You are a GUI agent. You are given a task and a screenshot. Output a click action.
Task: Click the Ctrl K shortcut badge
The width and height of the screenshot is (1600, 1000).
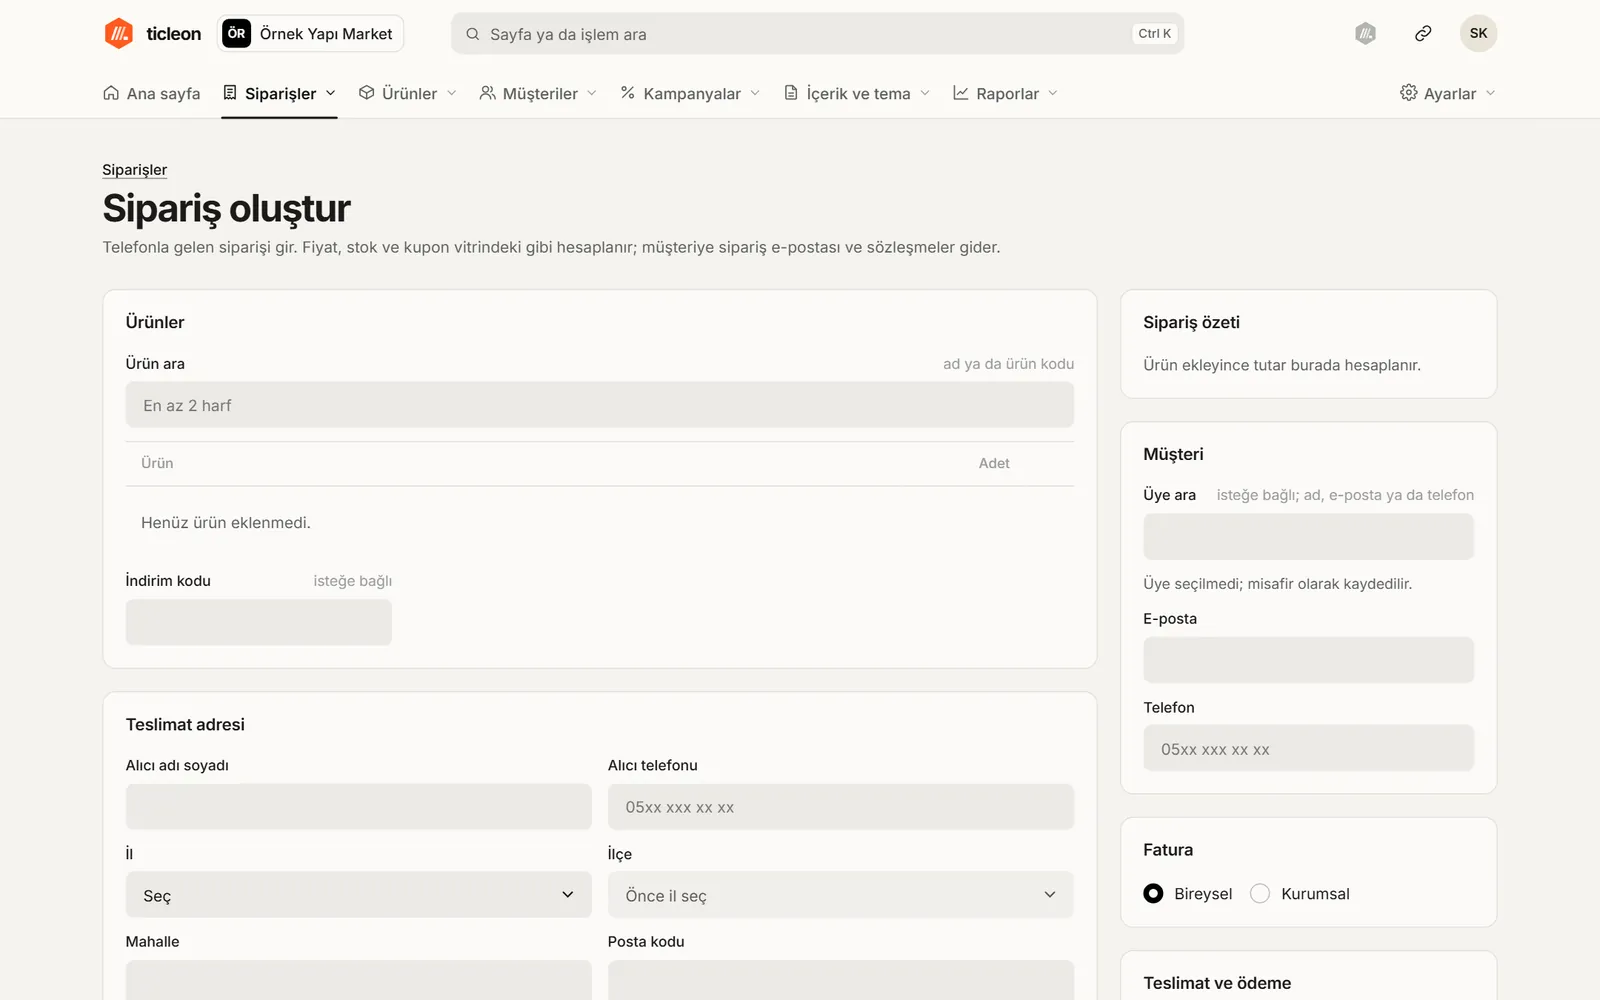1155,34
